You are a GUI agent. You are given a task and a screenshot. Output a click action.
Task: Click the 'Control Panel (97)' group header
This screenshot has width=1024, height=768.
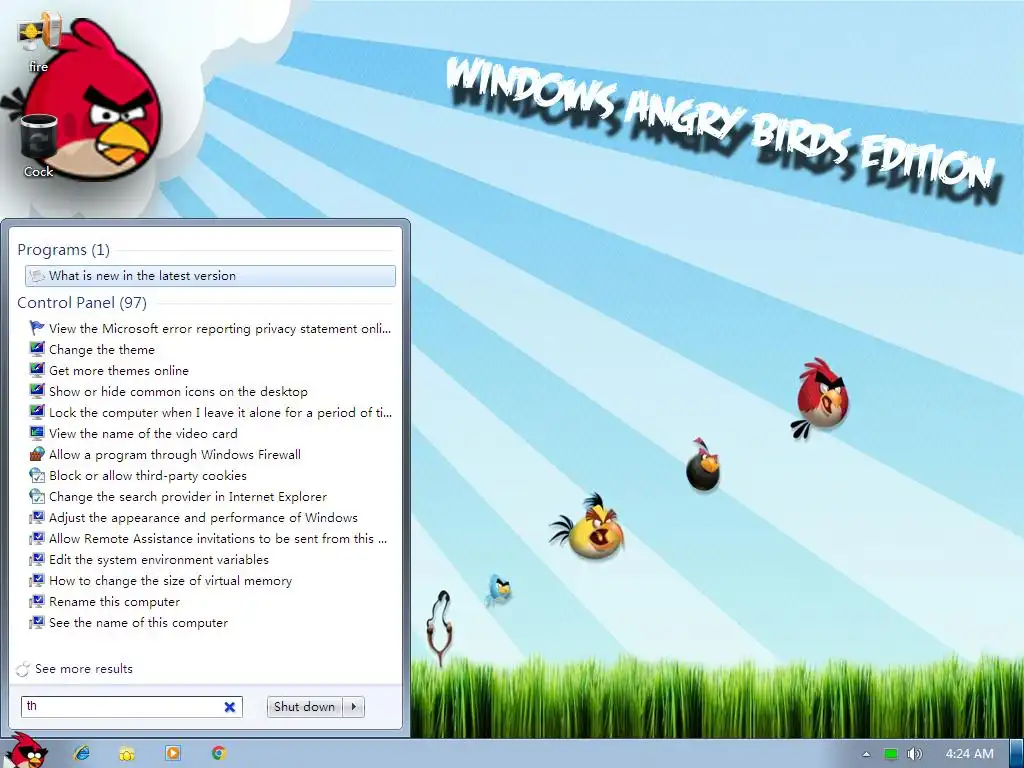click(x=82, y=302)
